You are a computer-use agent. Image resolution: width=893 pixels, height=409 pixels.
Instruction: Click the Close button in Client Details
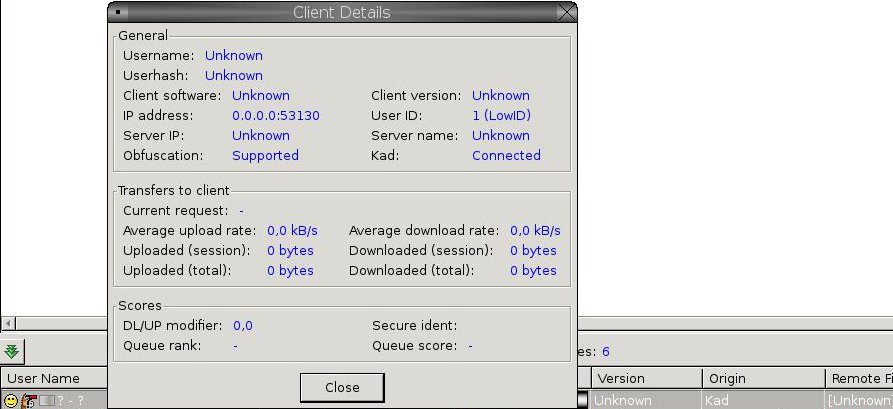coord(342,387)
